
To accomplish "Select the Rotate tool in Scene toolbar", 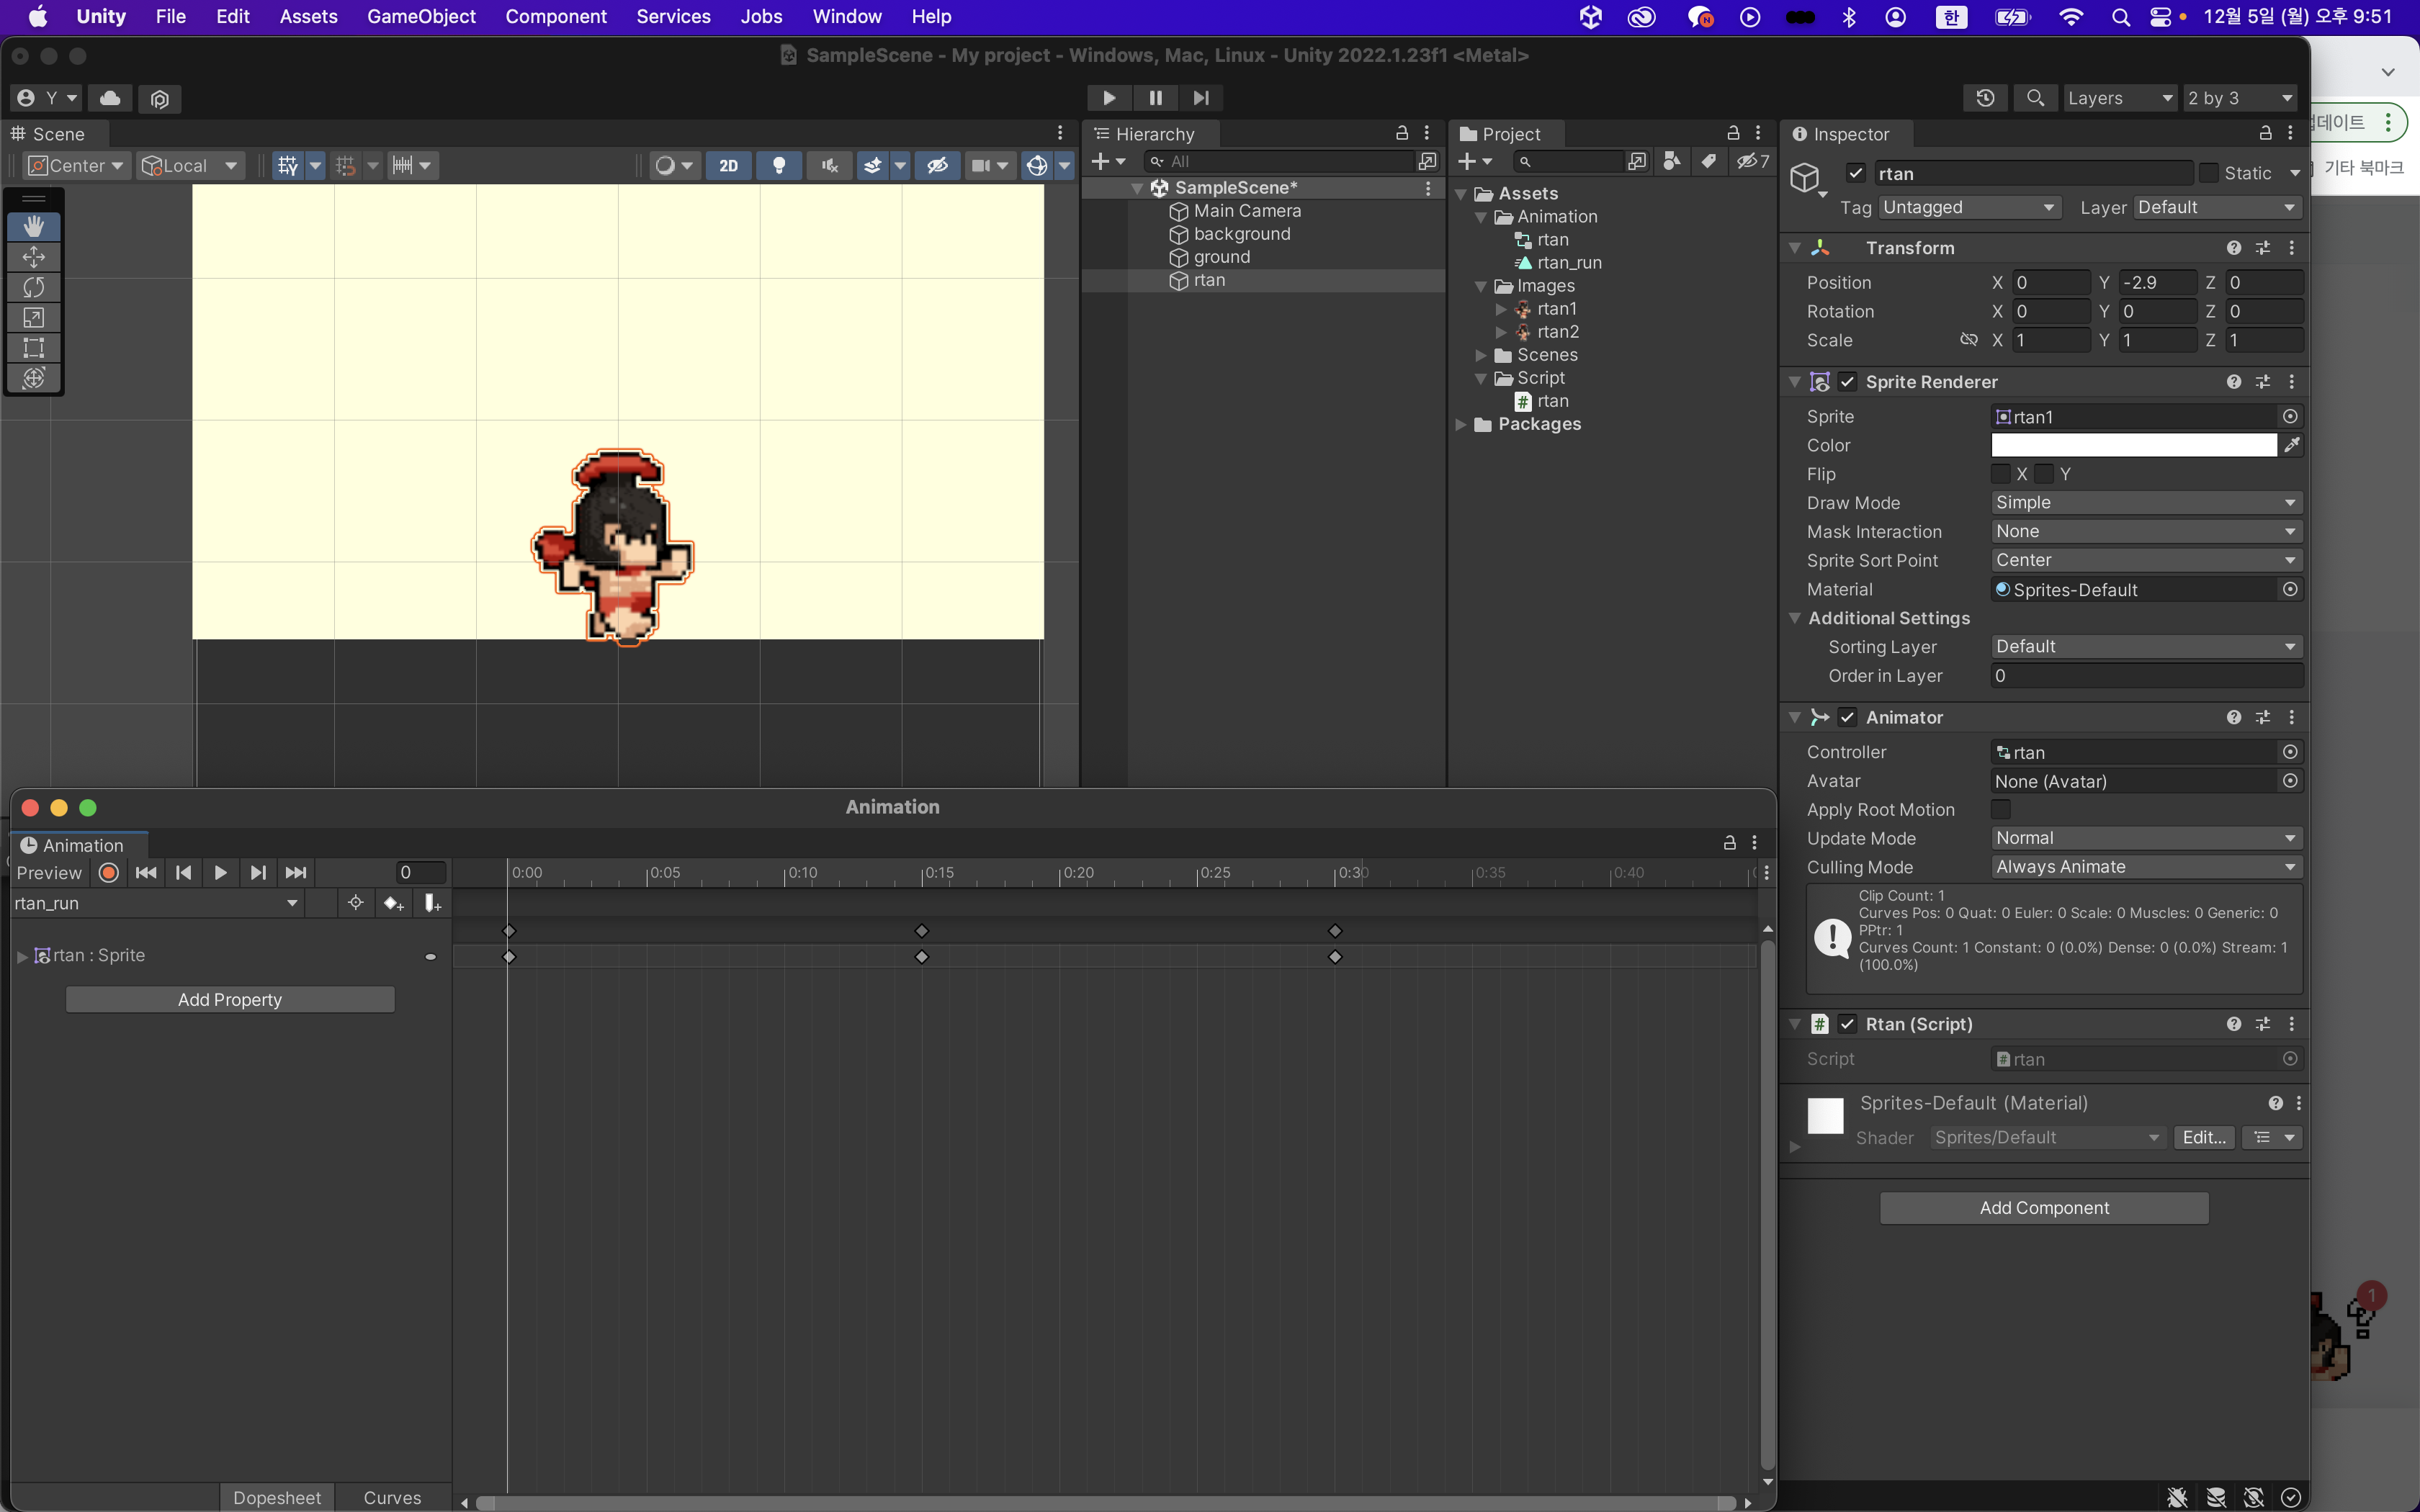I will [34, 287].
